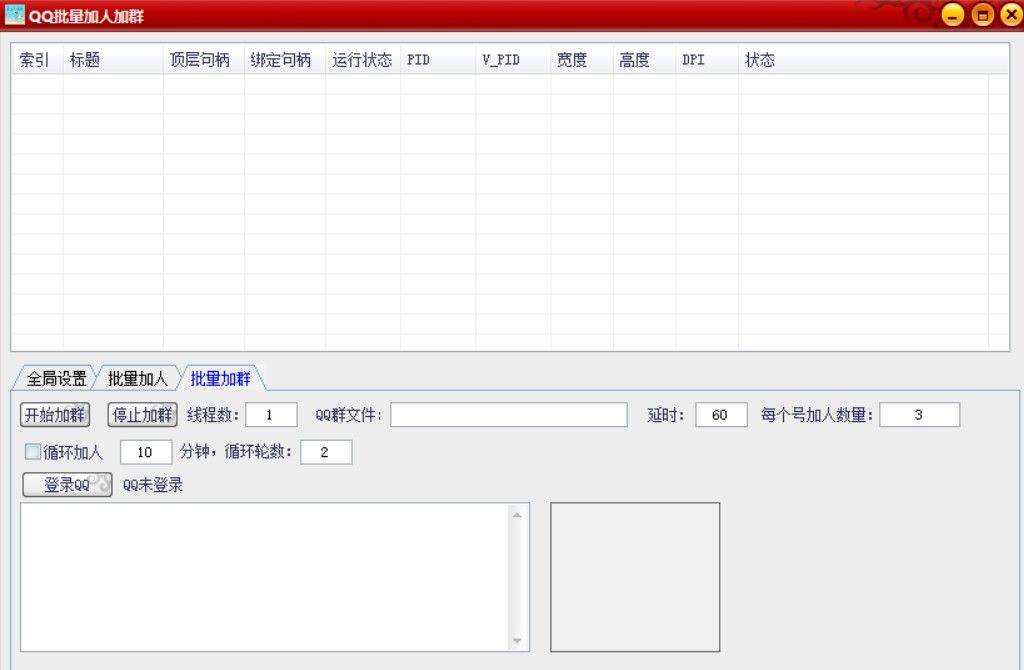
Task: Click the 登录QQ button
Action: [67, 486]
